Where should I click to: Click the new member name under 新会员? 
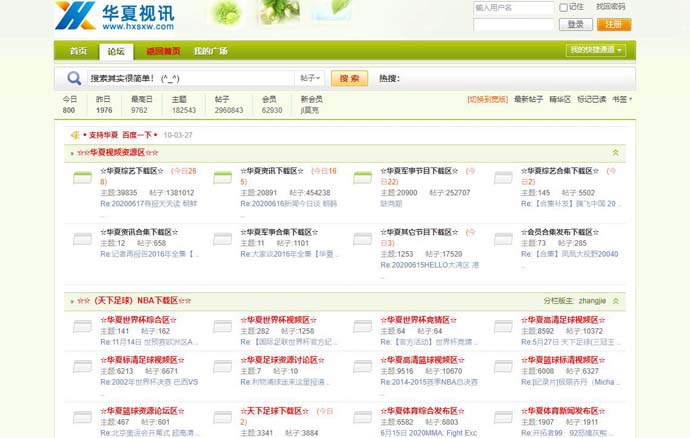[x=310, y=110]
